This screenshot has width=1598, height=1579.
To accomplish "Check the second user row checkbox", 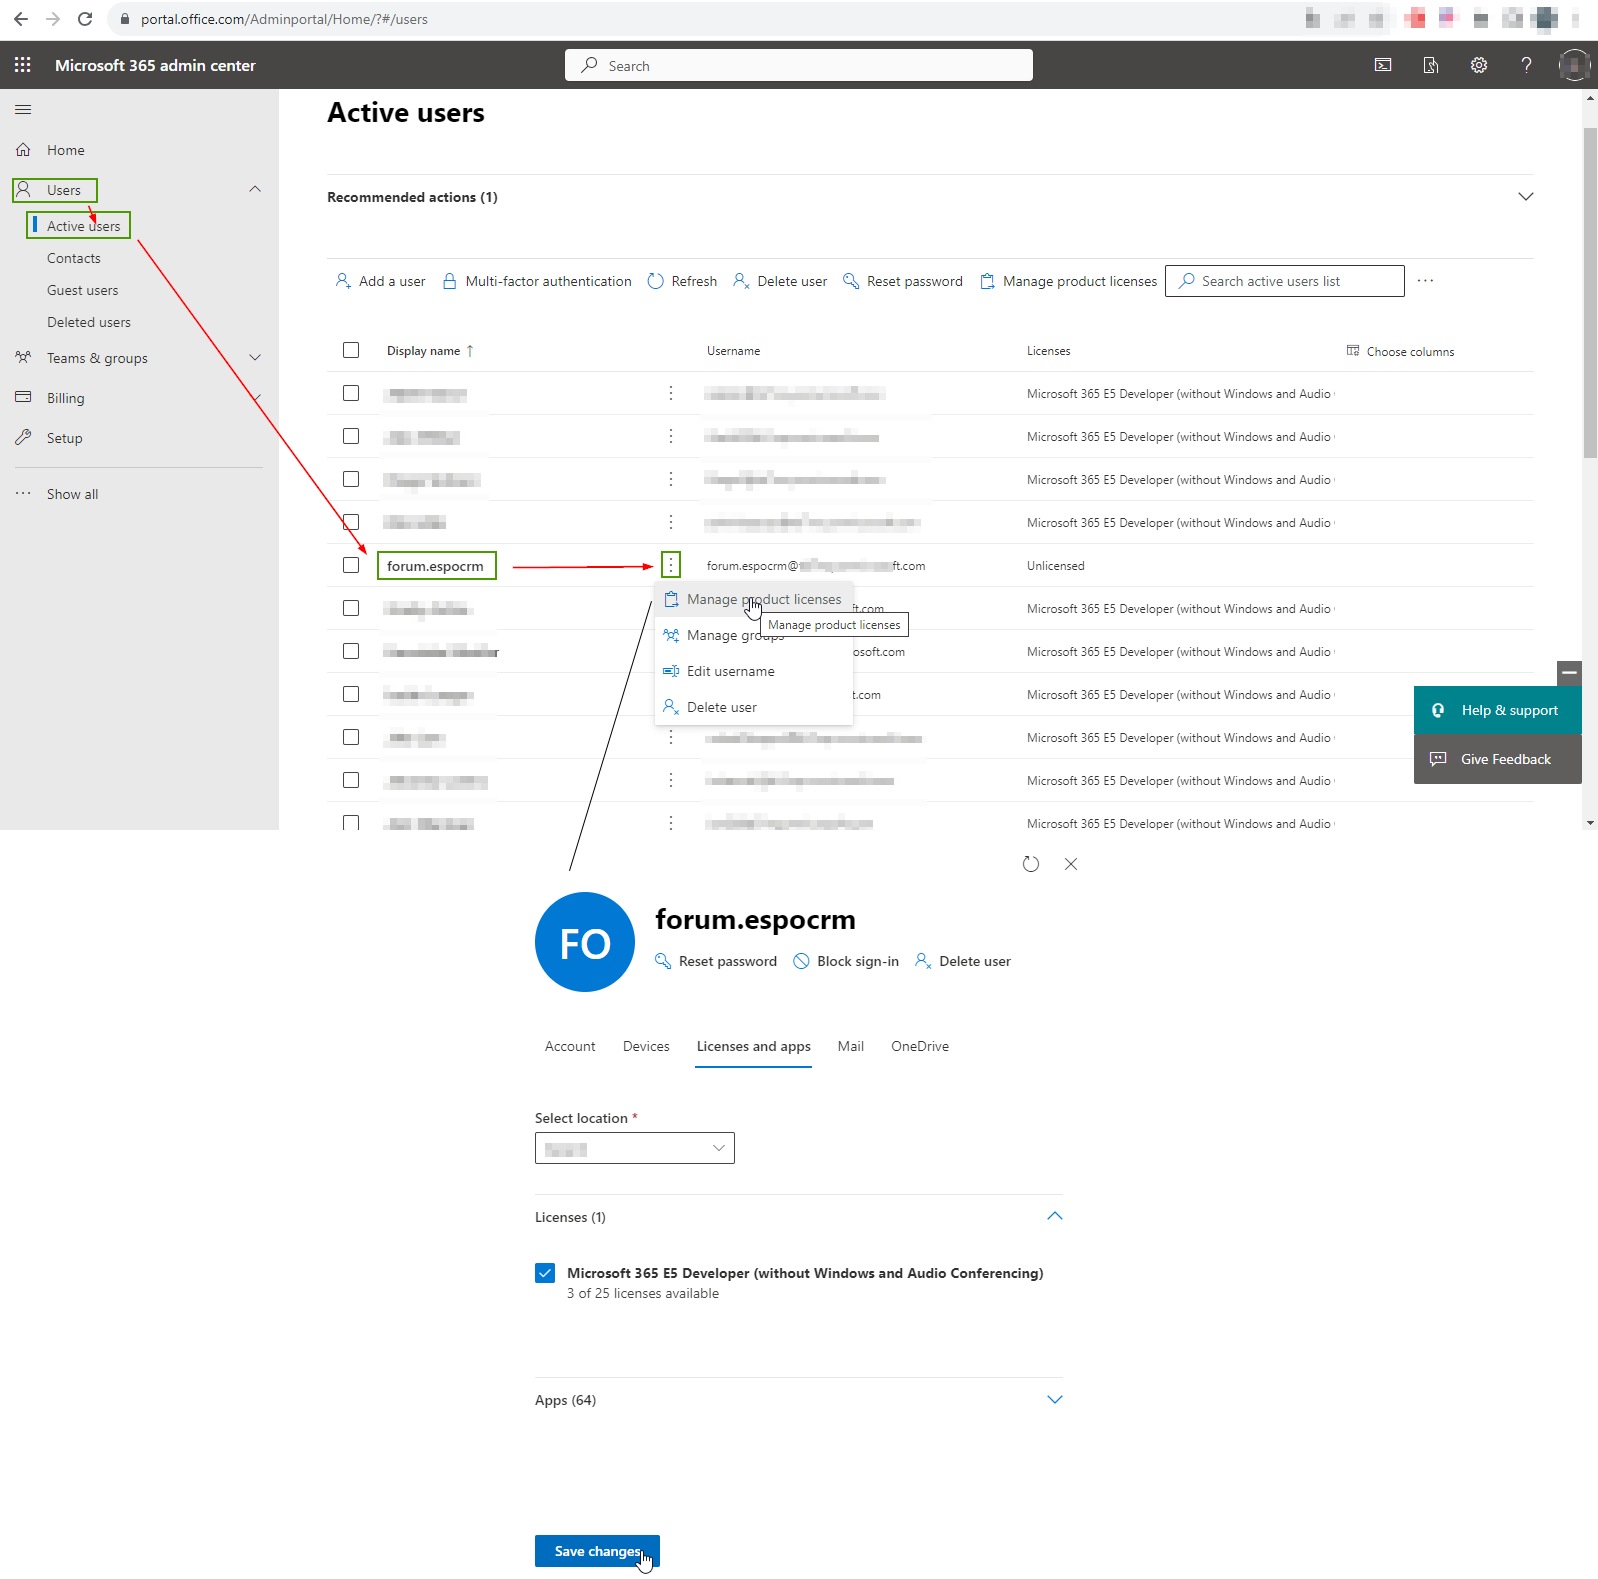I will click(x=351, y=436).
